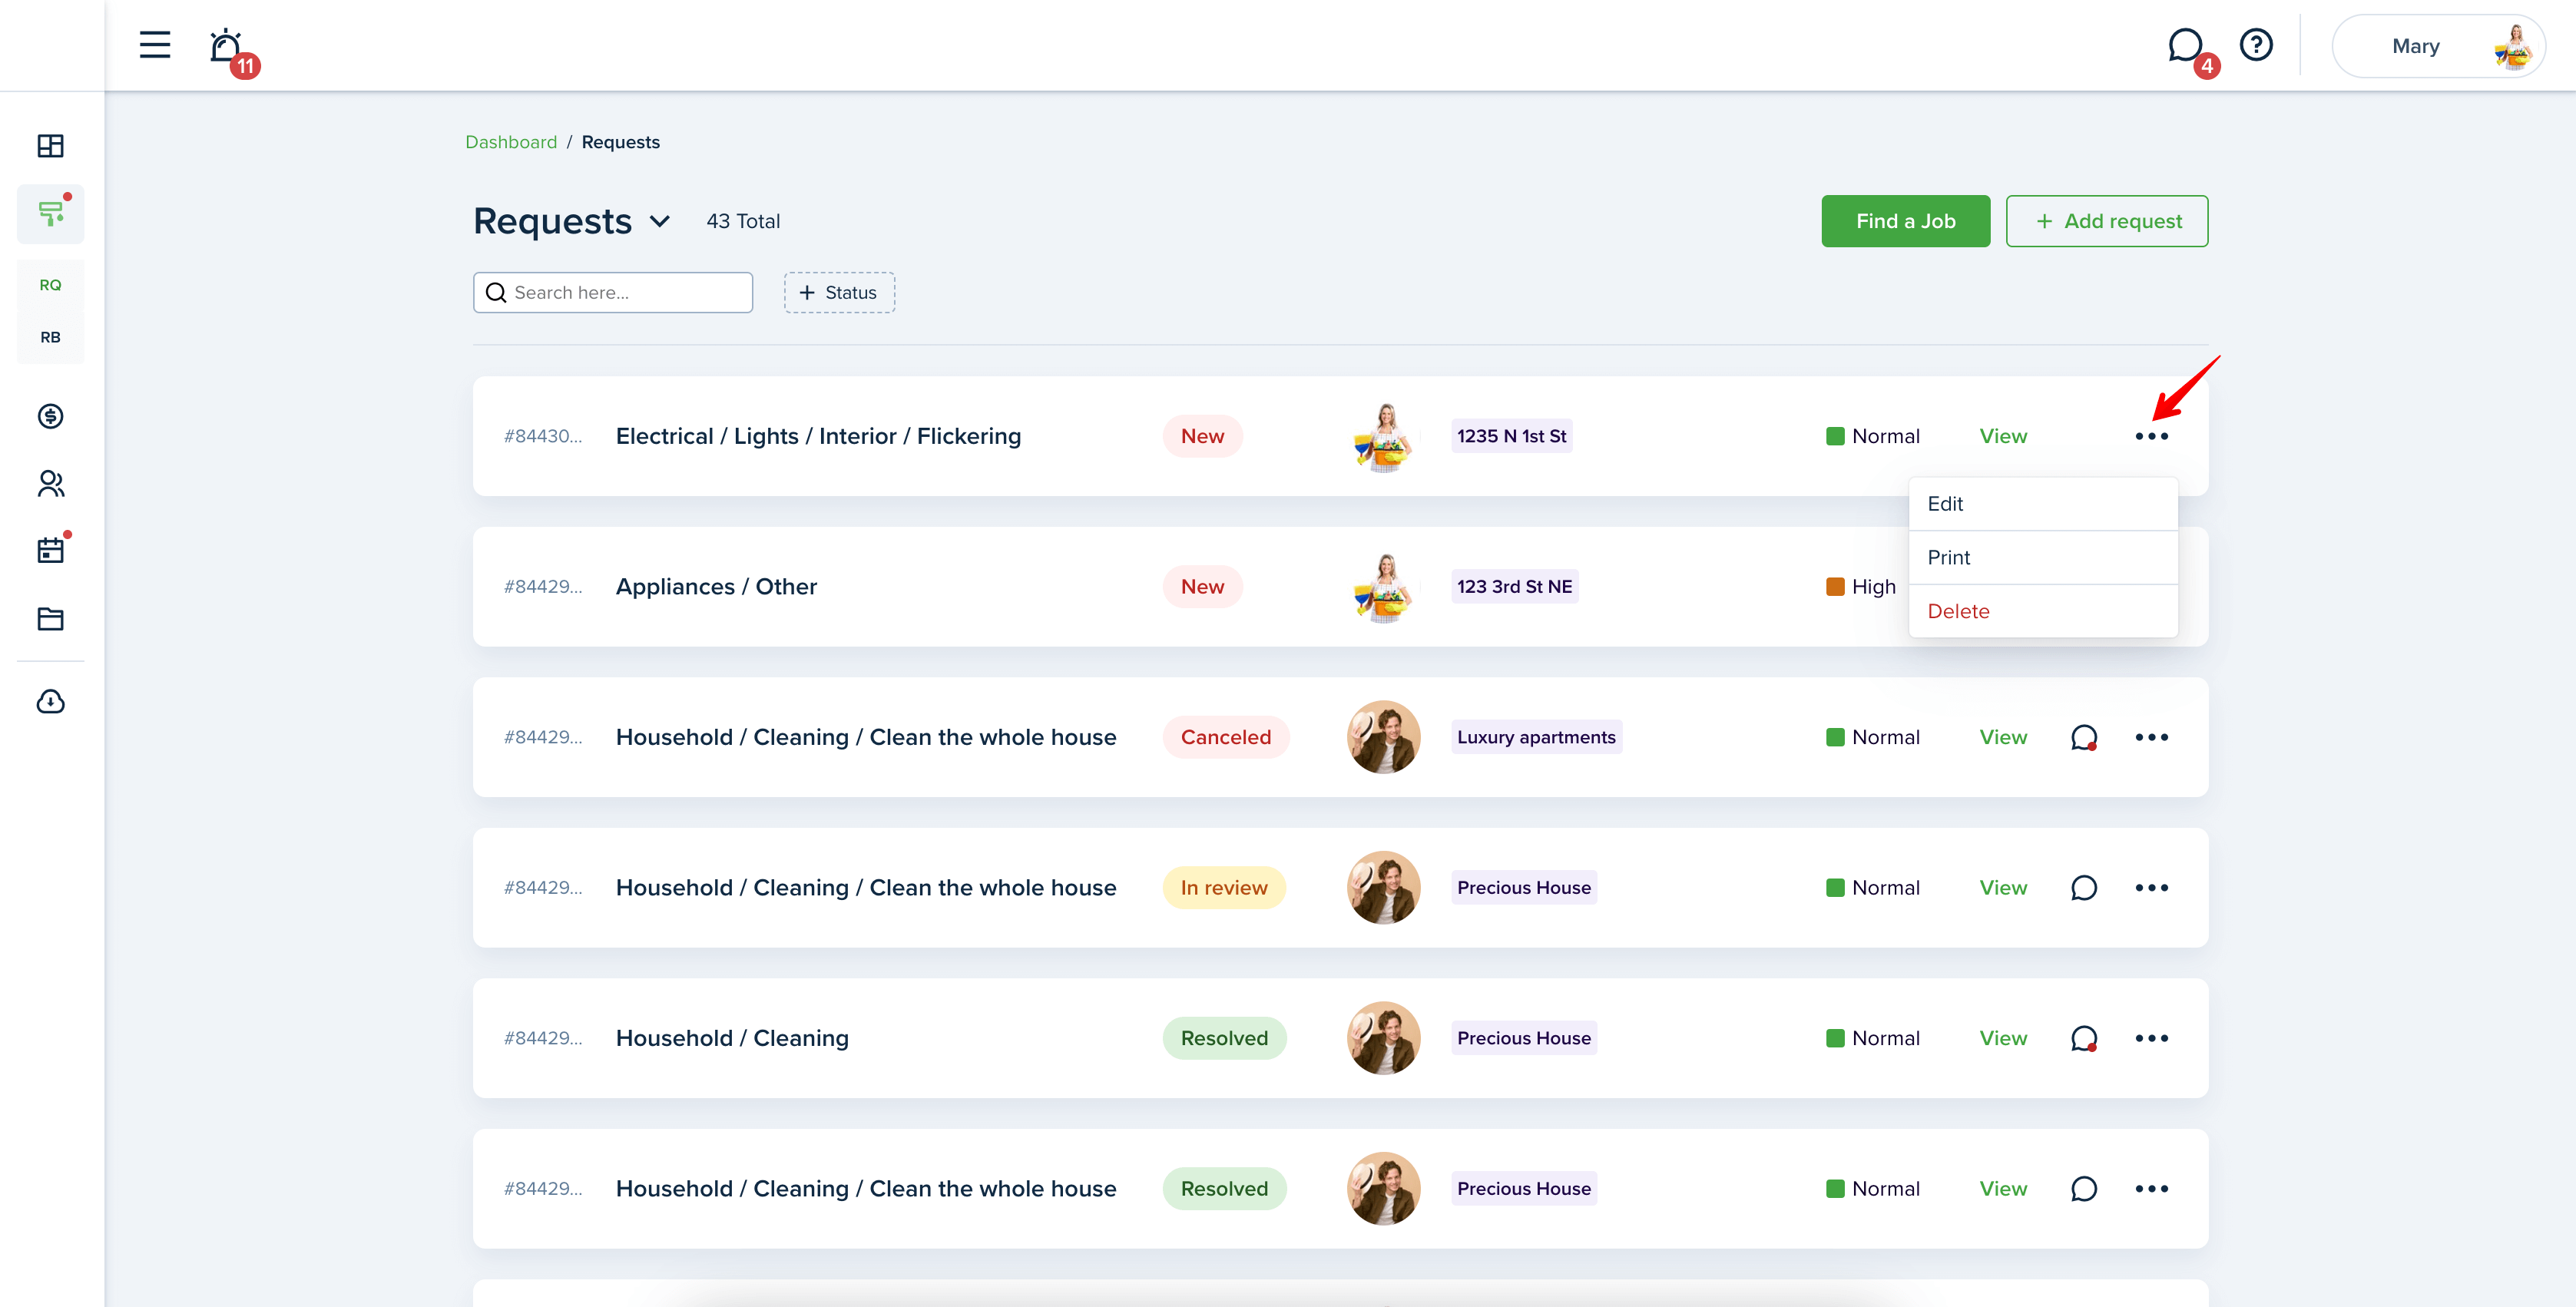Click the 1235 N 1st St property tag

1511,436
